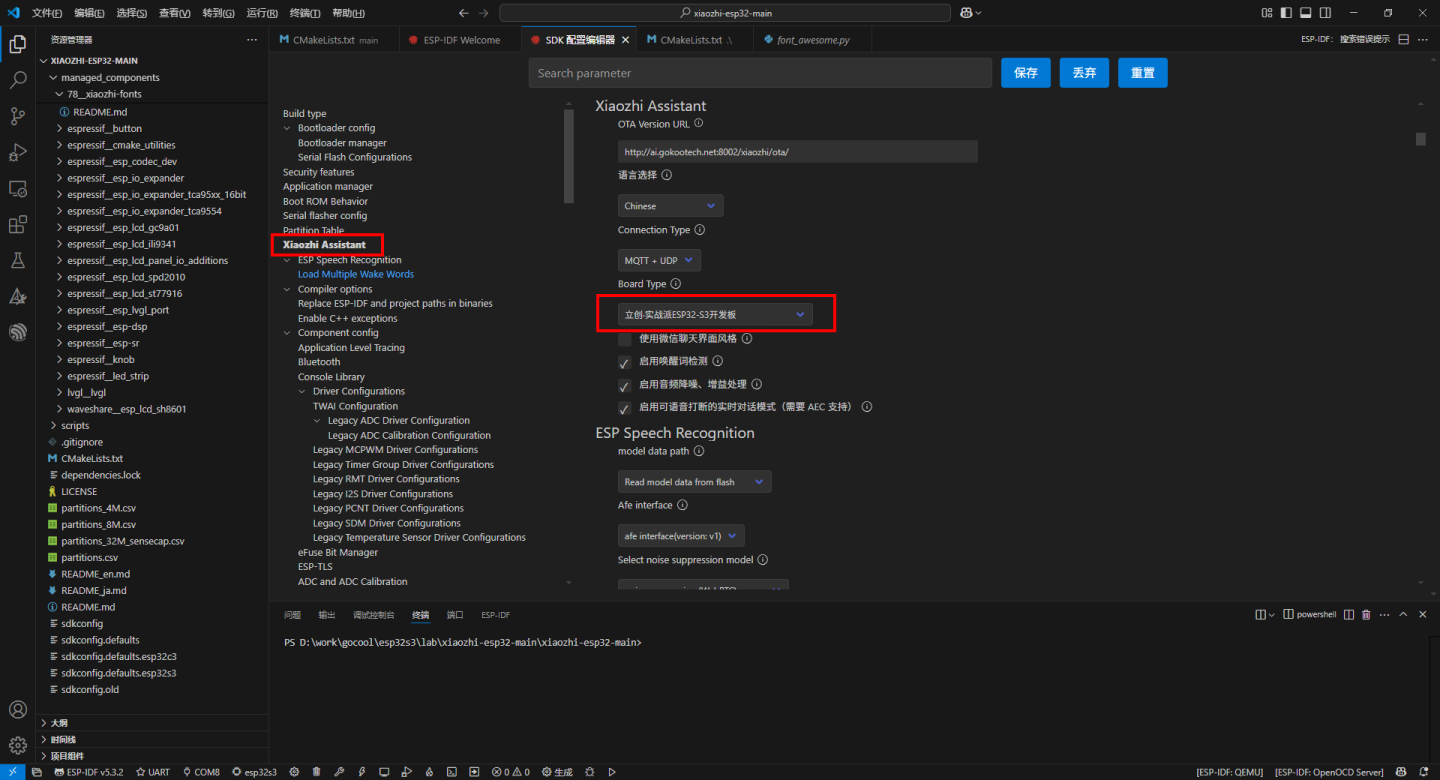This screenshot has height=780, width=1440.
Task: Switch to the font_awesome.py tab
Action: coord(813,40)
